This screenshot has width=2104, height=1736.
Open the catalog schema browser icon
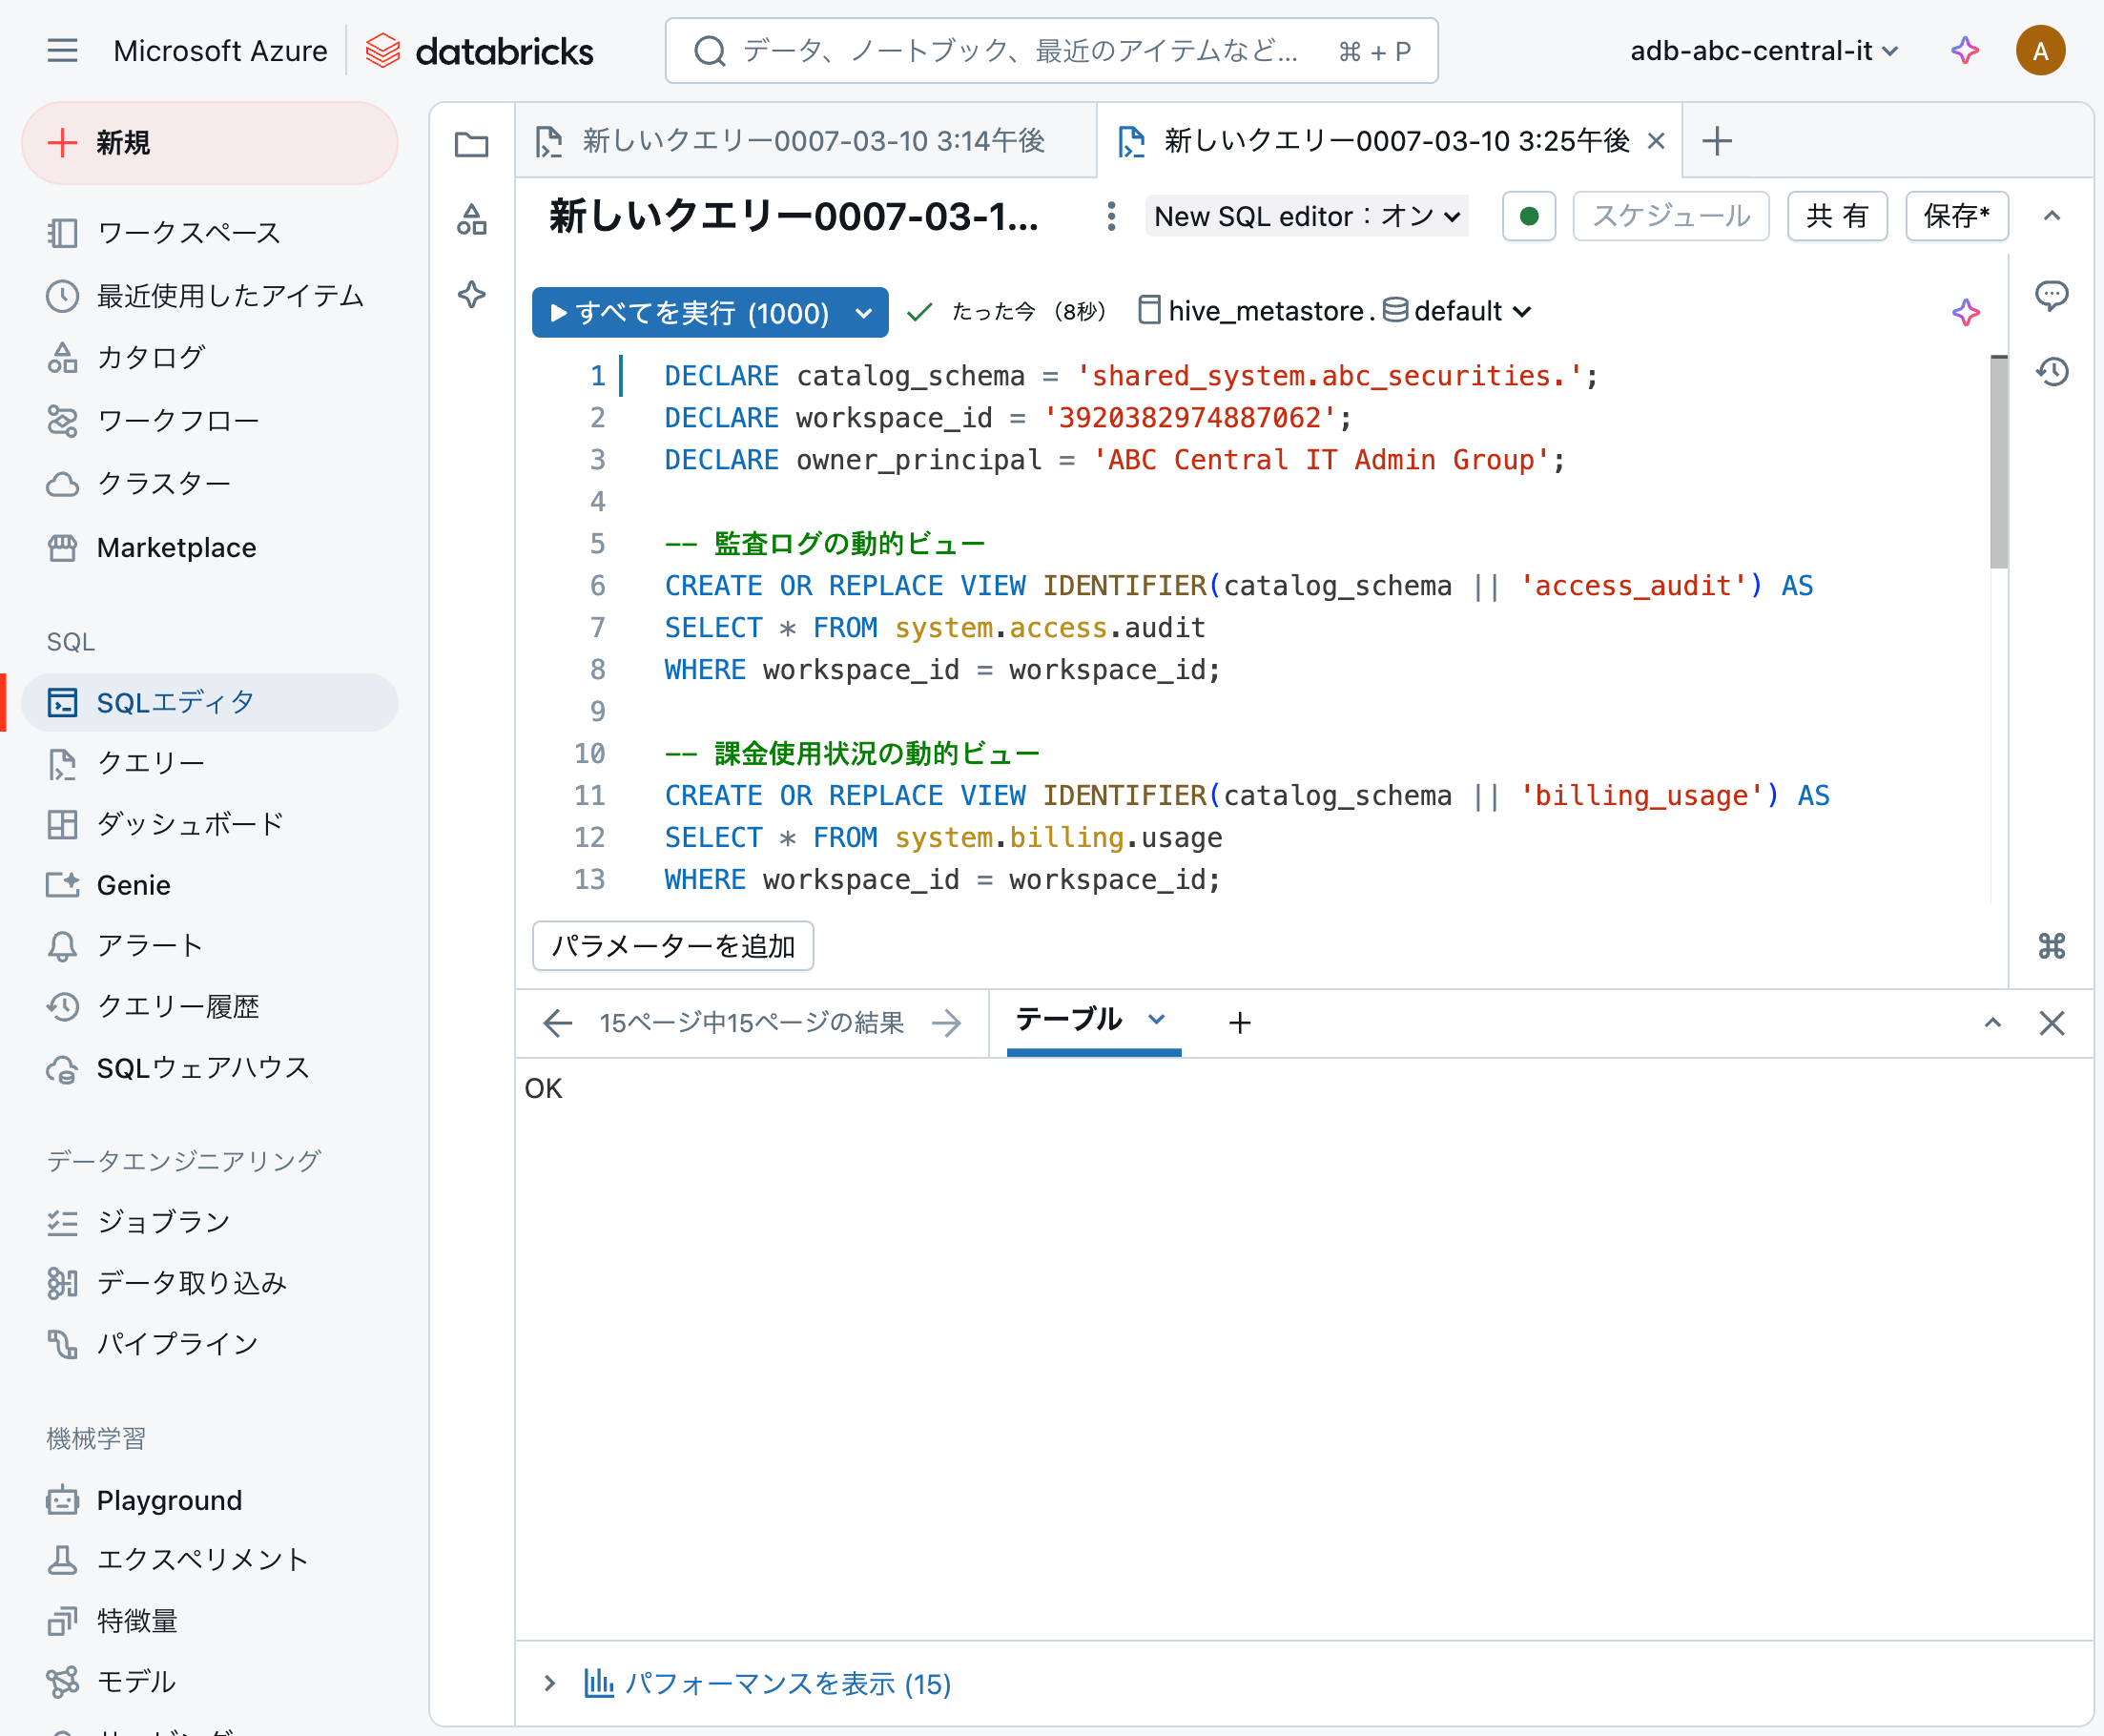point(471,219)
